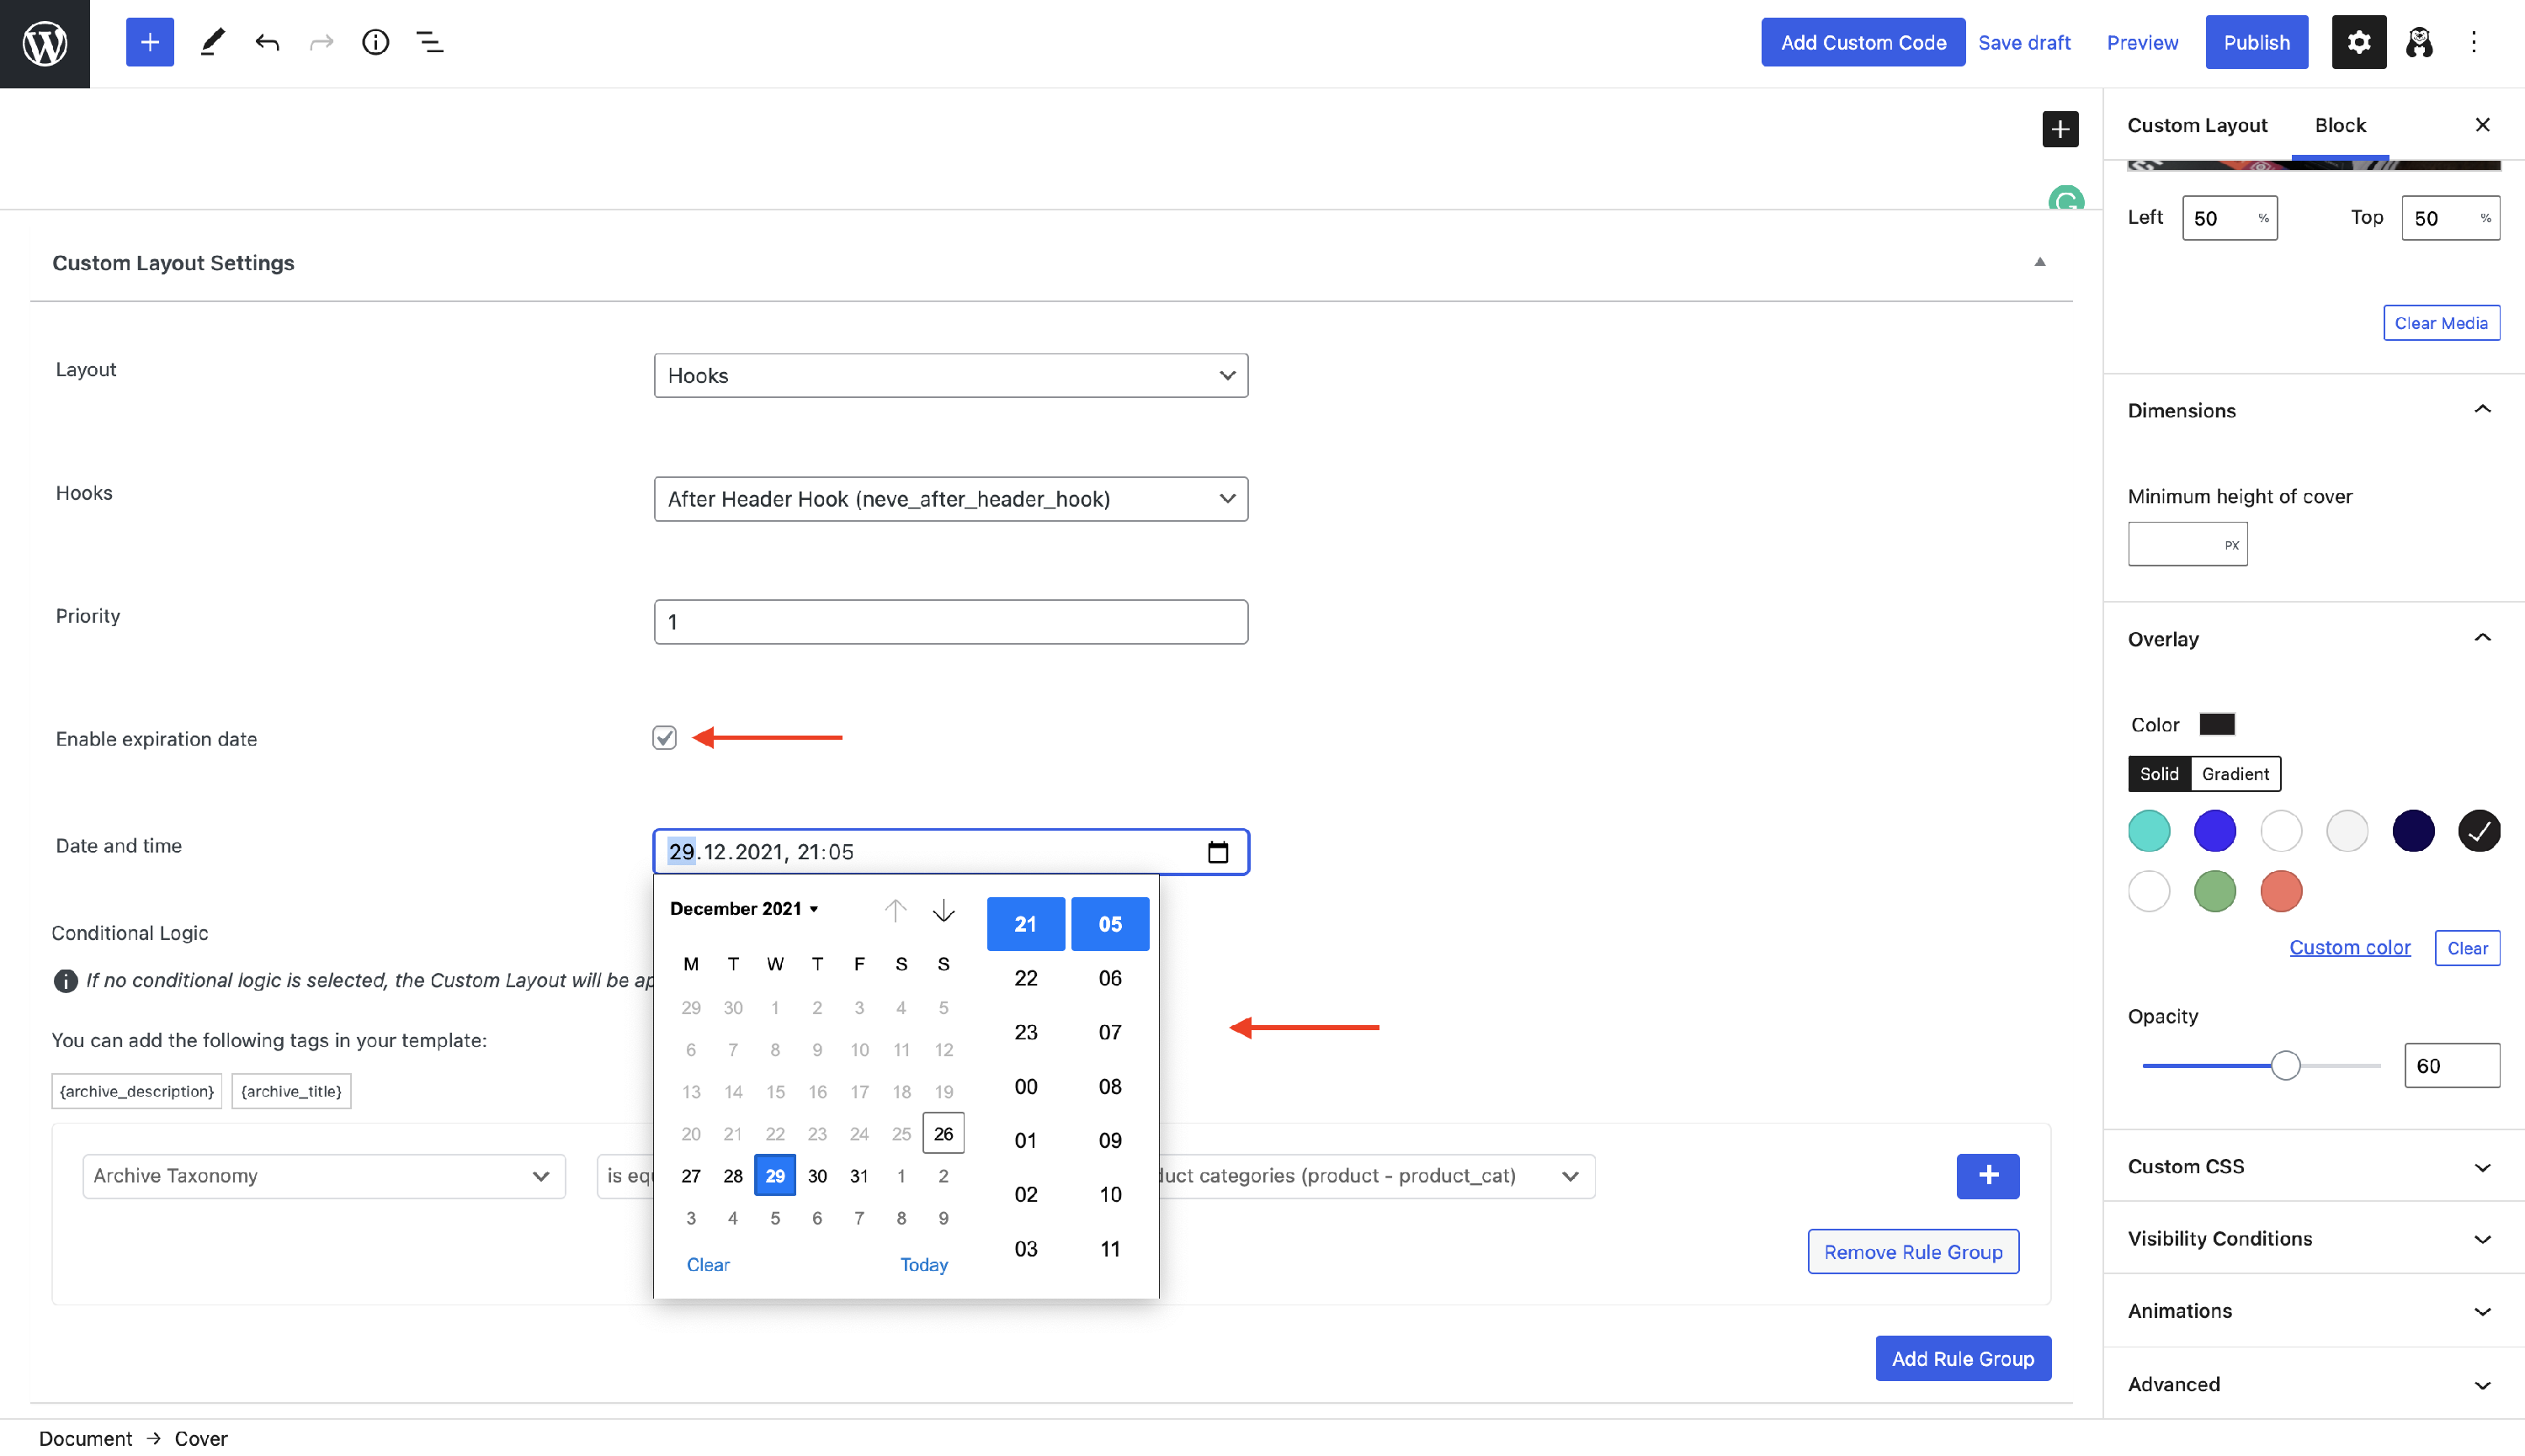
Task: Open the Layout dropdown showing Hooks
Action: pos(950,375)
